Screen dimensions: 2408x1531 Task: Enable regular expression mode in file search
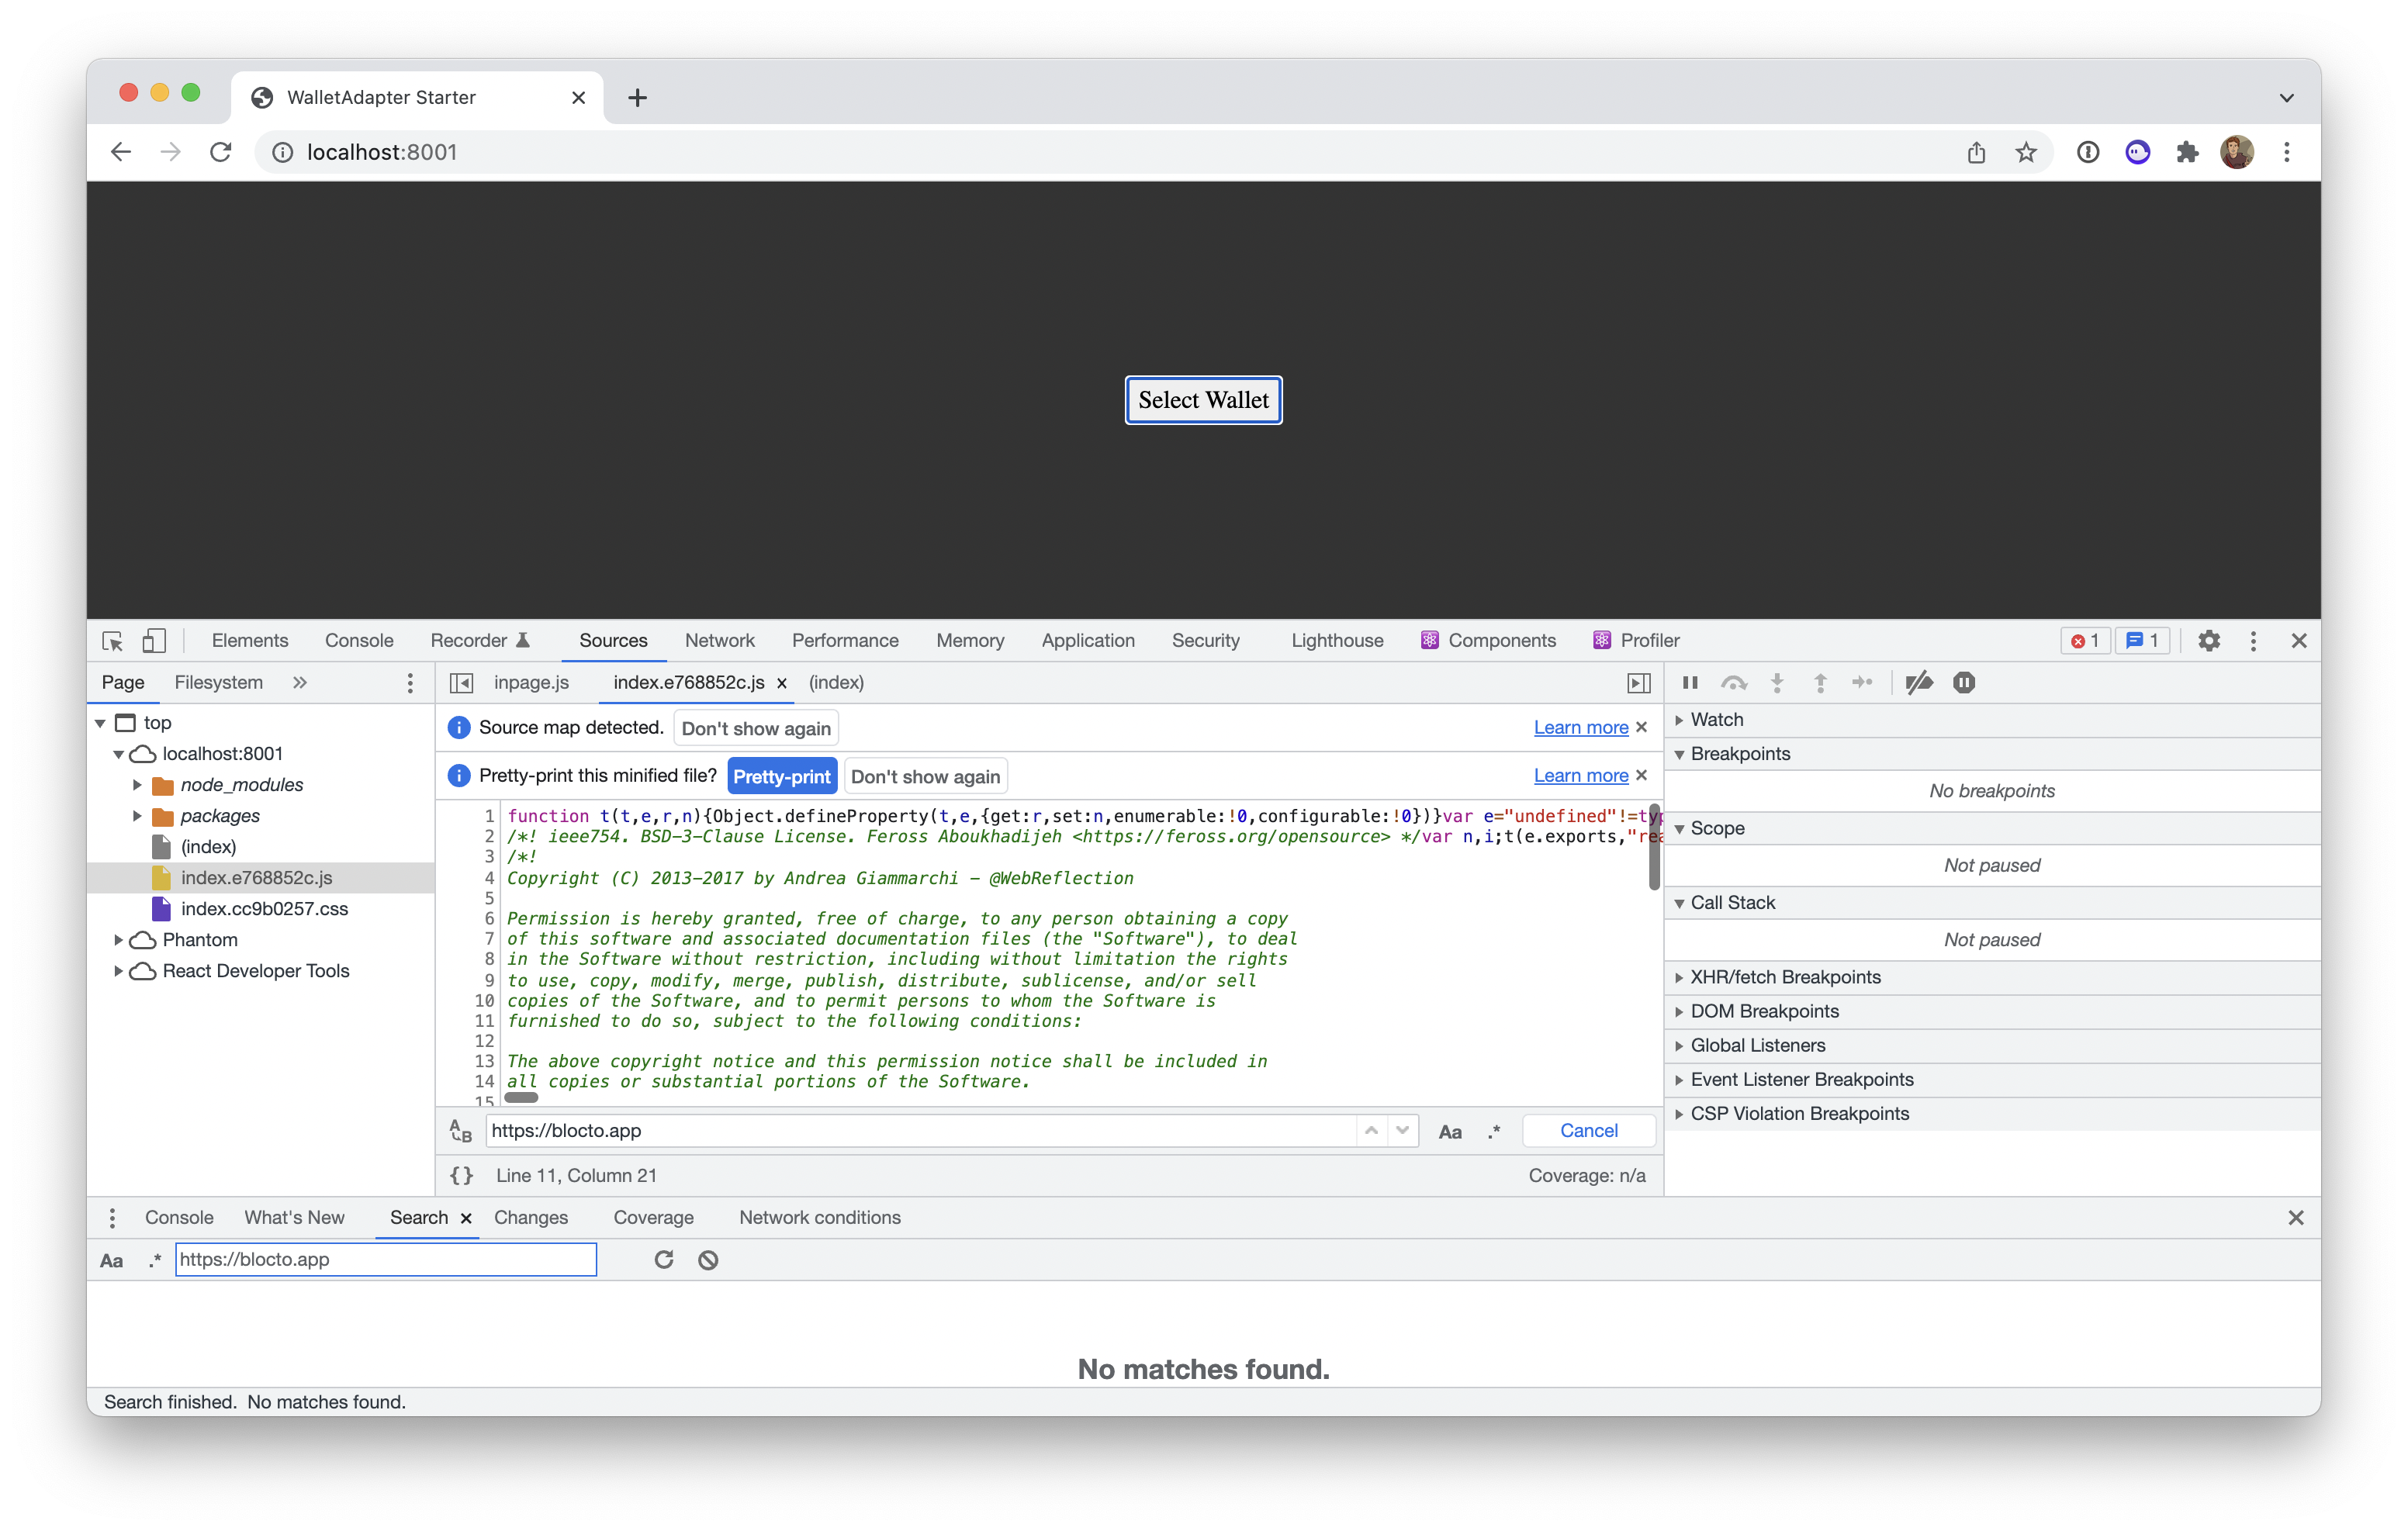(1494, 1131)
